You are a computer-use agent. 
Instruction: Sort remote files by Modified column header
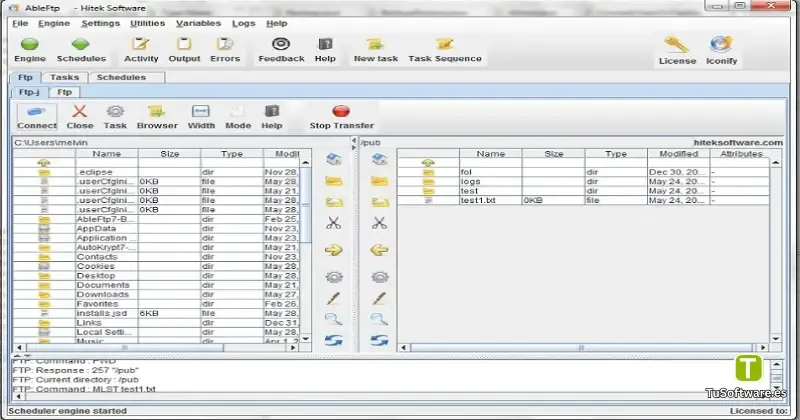(x=678, y=154)
